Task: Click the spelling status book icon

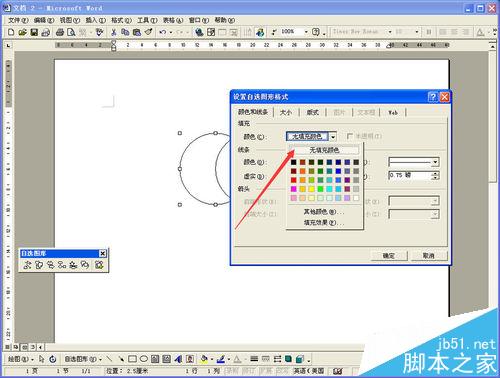Action: tap(338, 371)
